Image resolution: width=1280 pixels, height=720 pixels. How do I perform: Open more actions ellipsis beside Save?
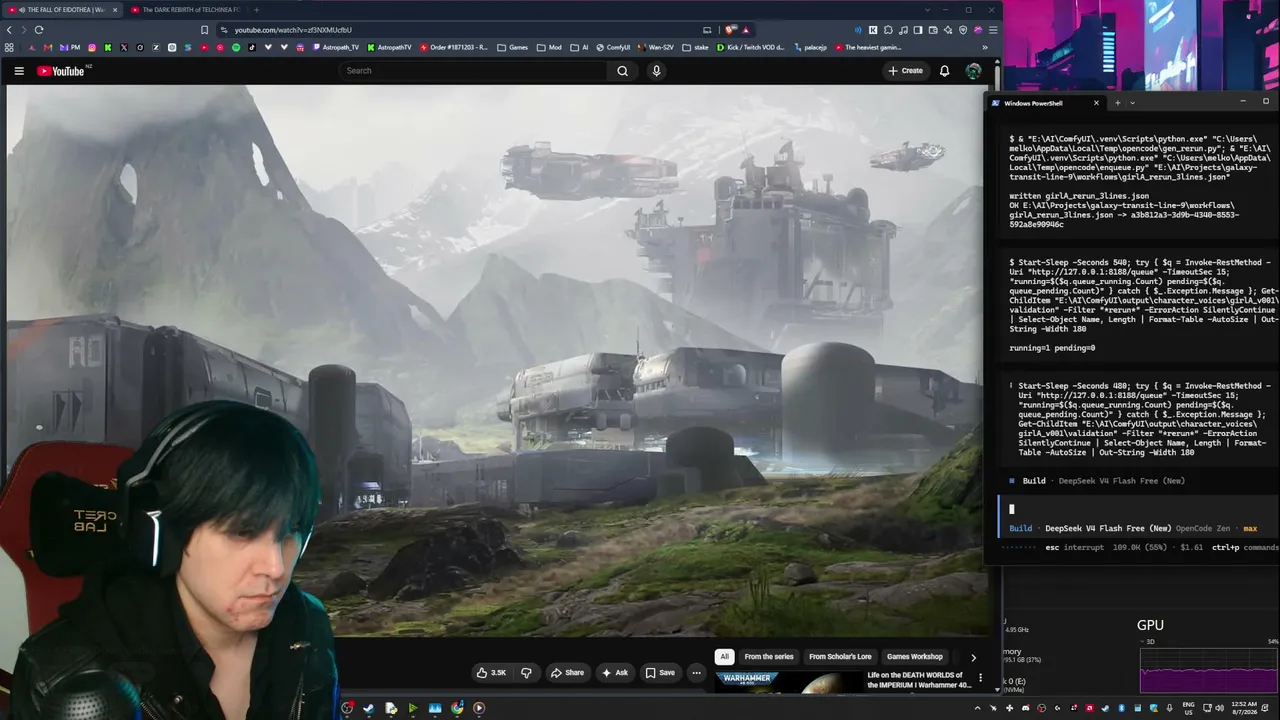point(697,673)
